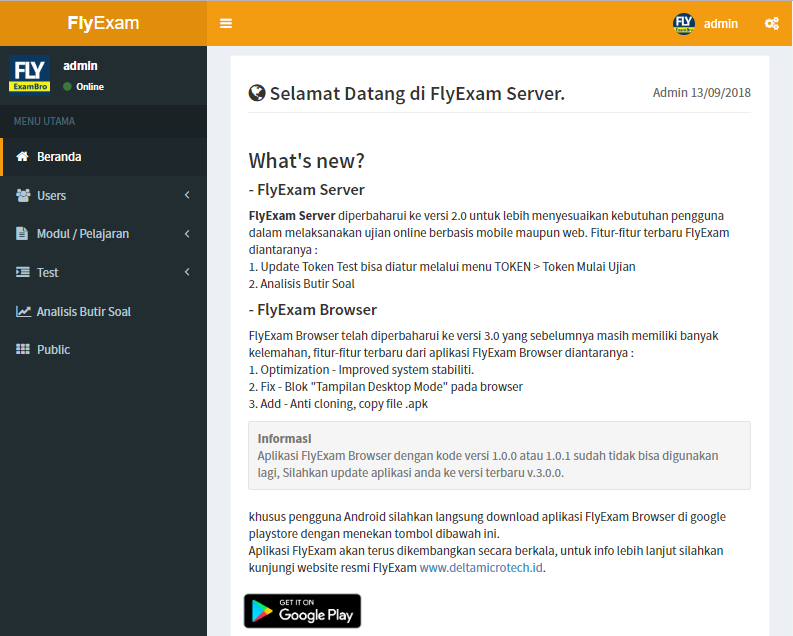Open the Beranda menu item
The height and width of the screenshot is (636, 793).
tap(103, 157)
